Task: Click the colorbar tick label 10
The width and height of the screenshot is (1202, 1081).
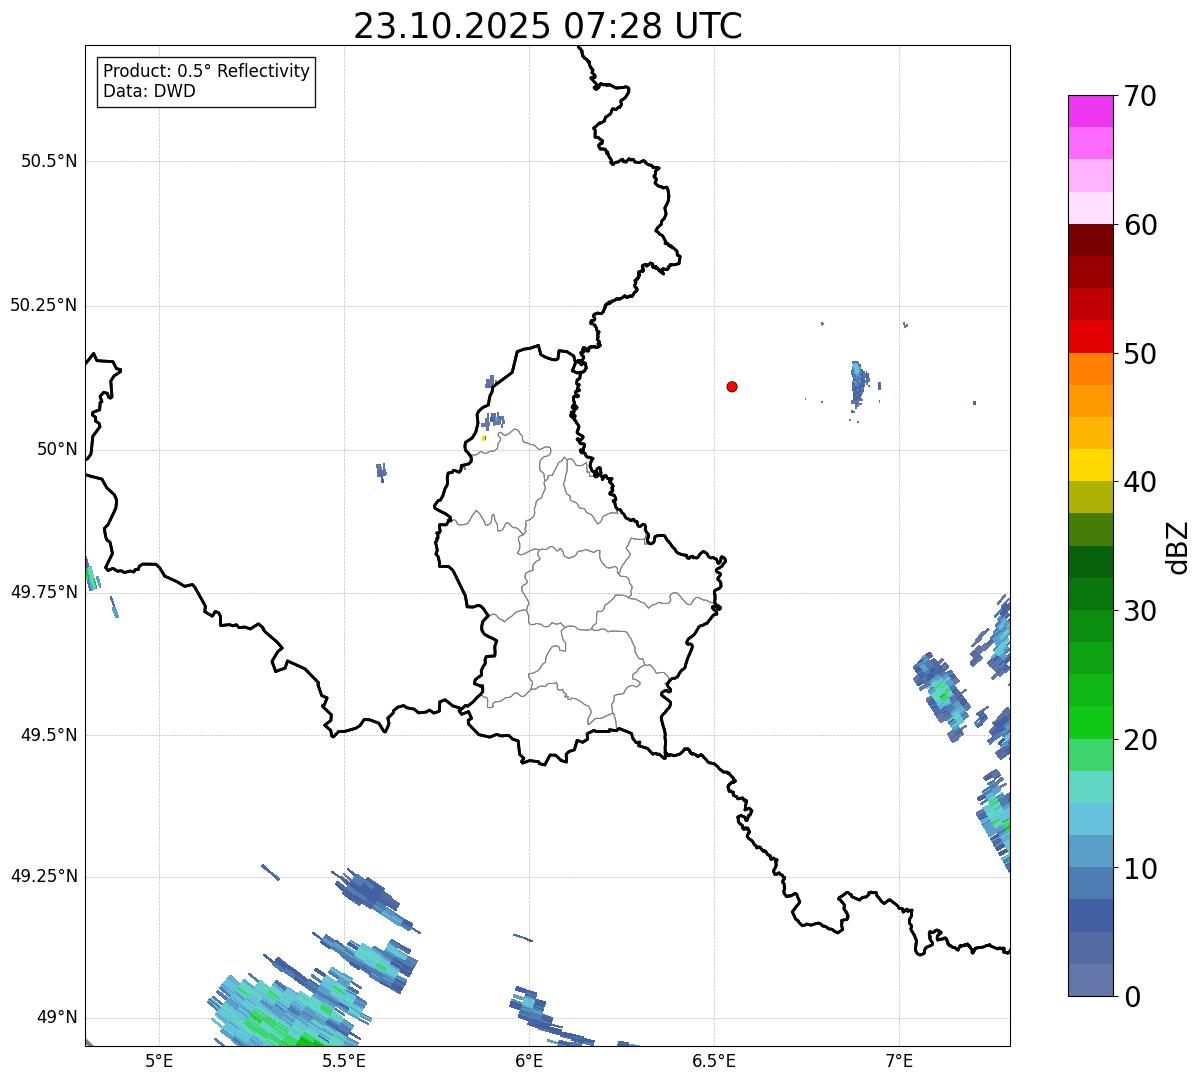Action: tap(1140, 869)
